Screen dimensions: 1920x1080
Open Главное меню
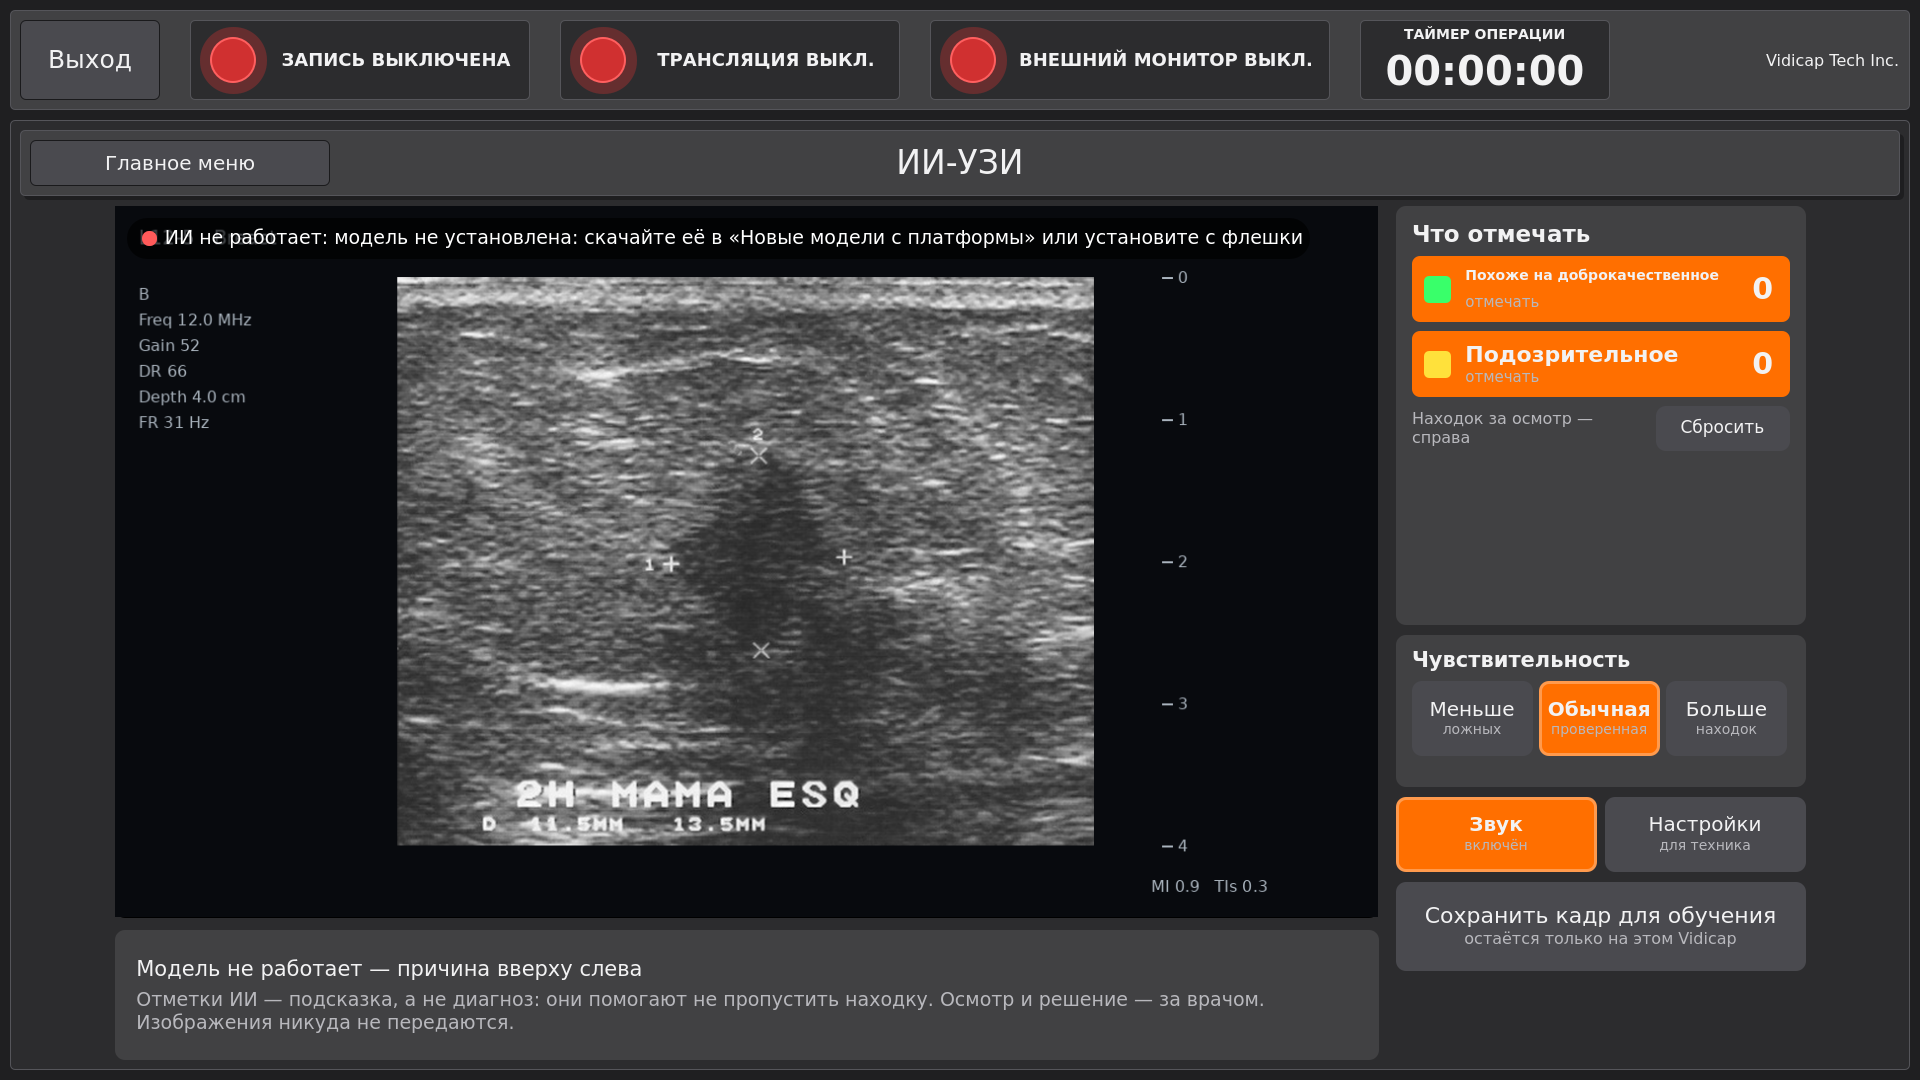pos(180,163)
